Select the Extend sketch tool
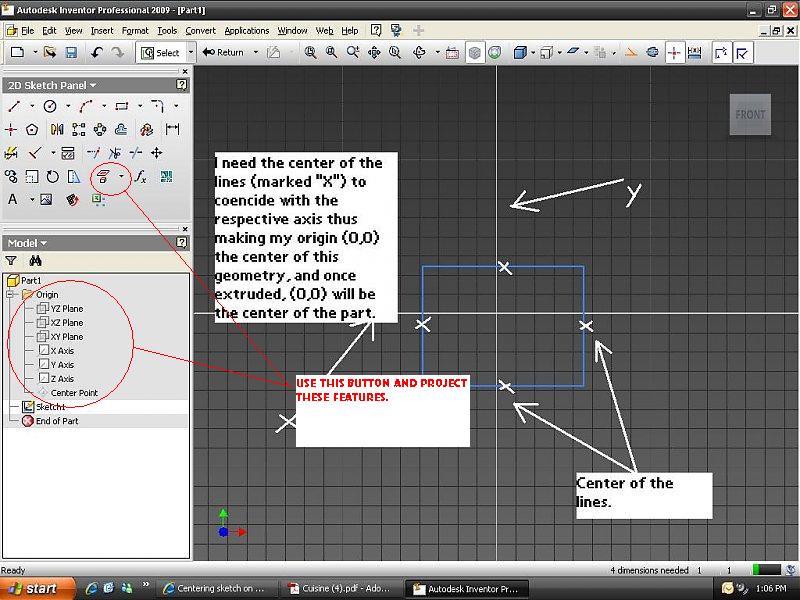800x600 pixels. (93, 153)
